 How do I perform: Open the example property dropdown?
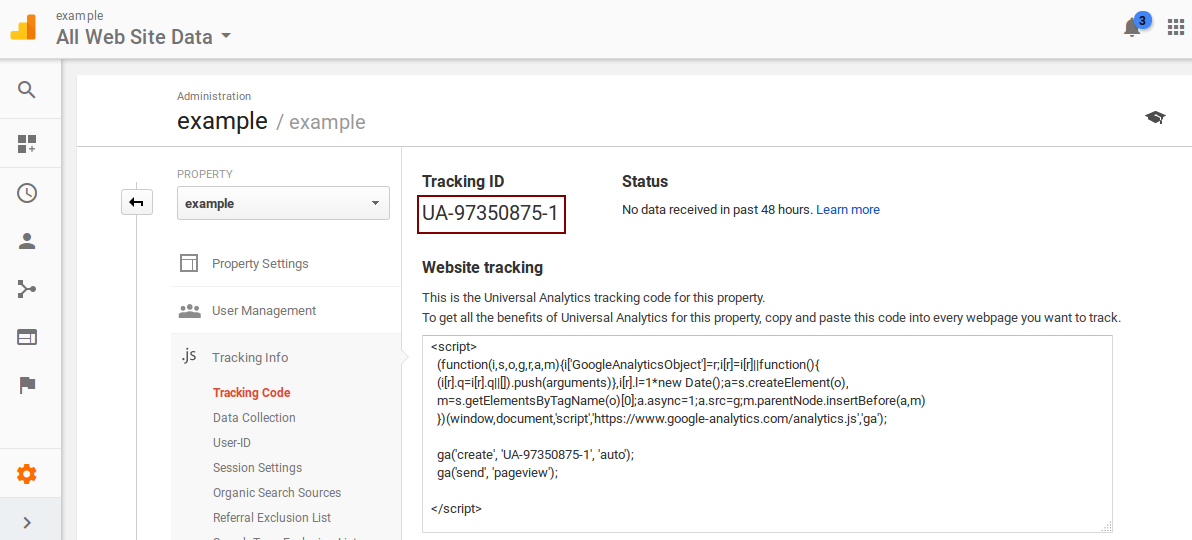point(283,203)
